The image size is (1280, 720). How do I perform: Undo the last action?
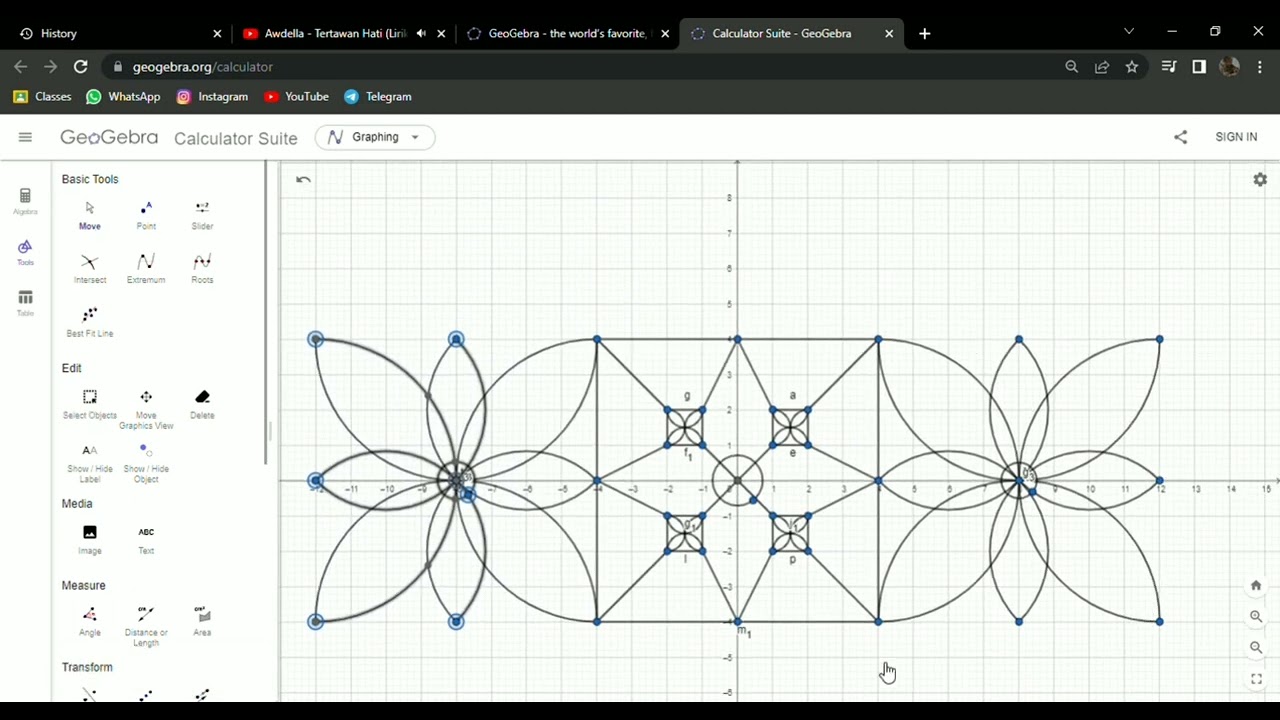click(303, 180)
